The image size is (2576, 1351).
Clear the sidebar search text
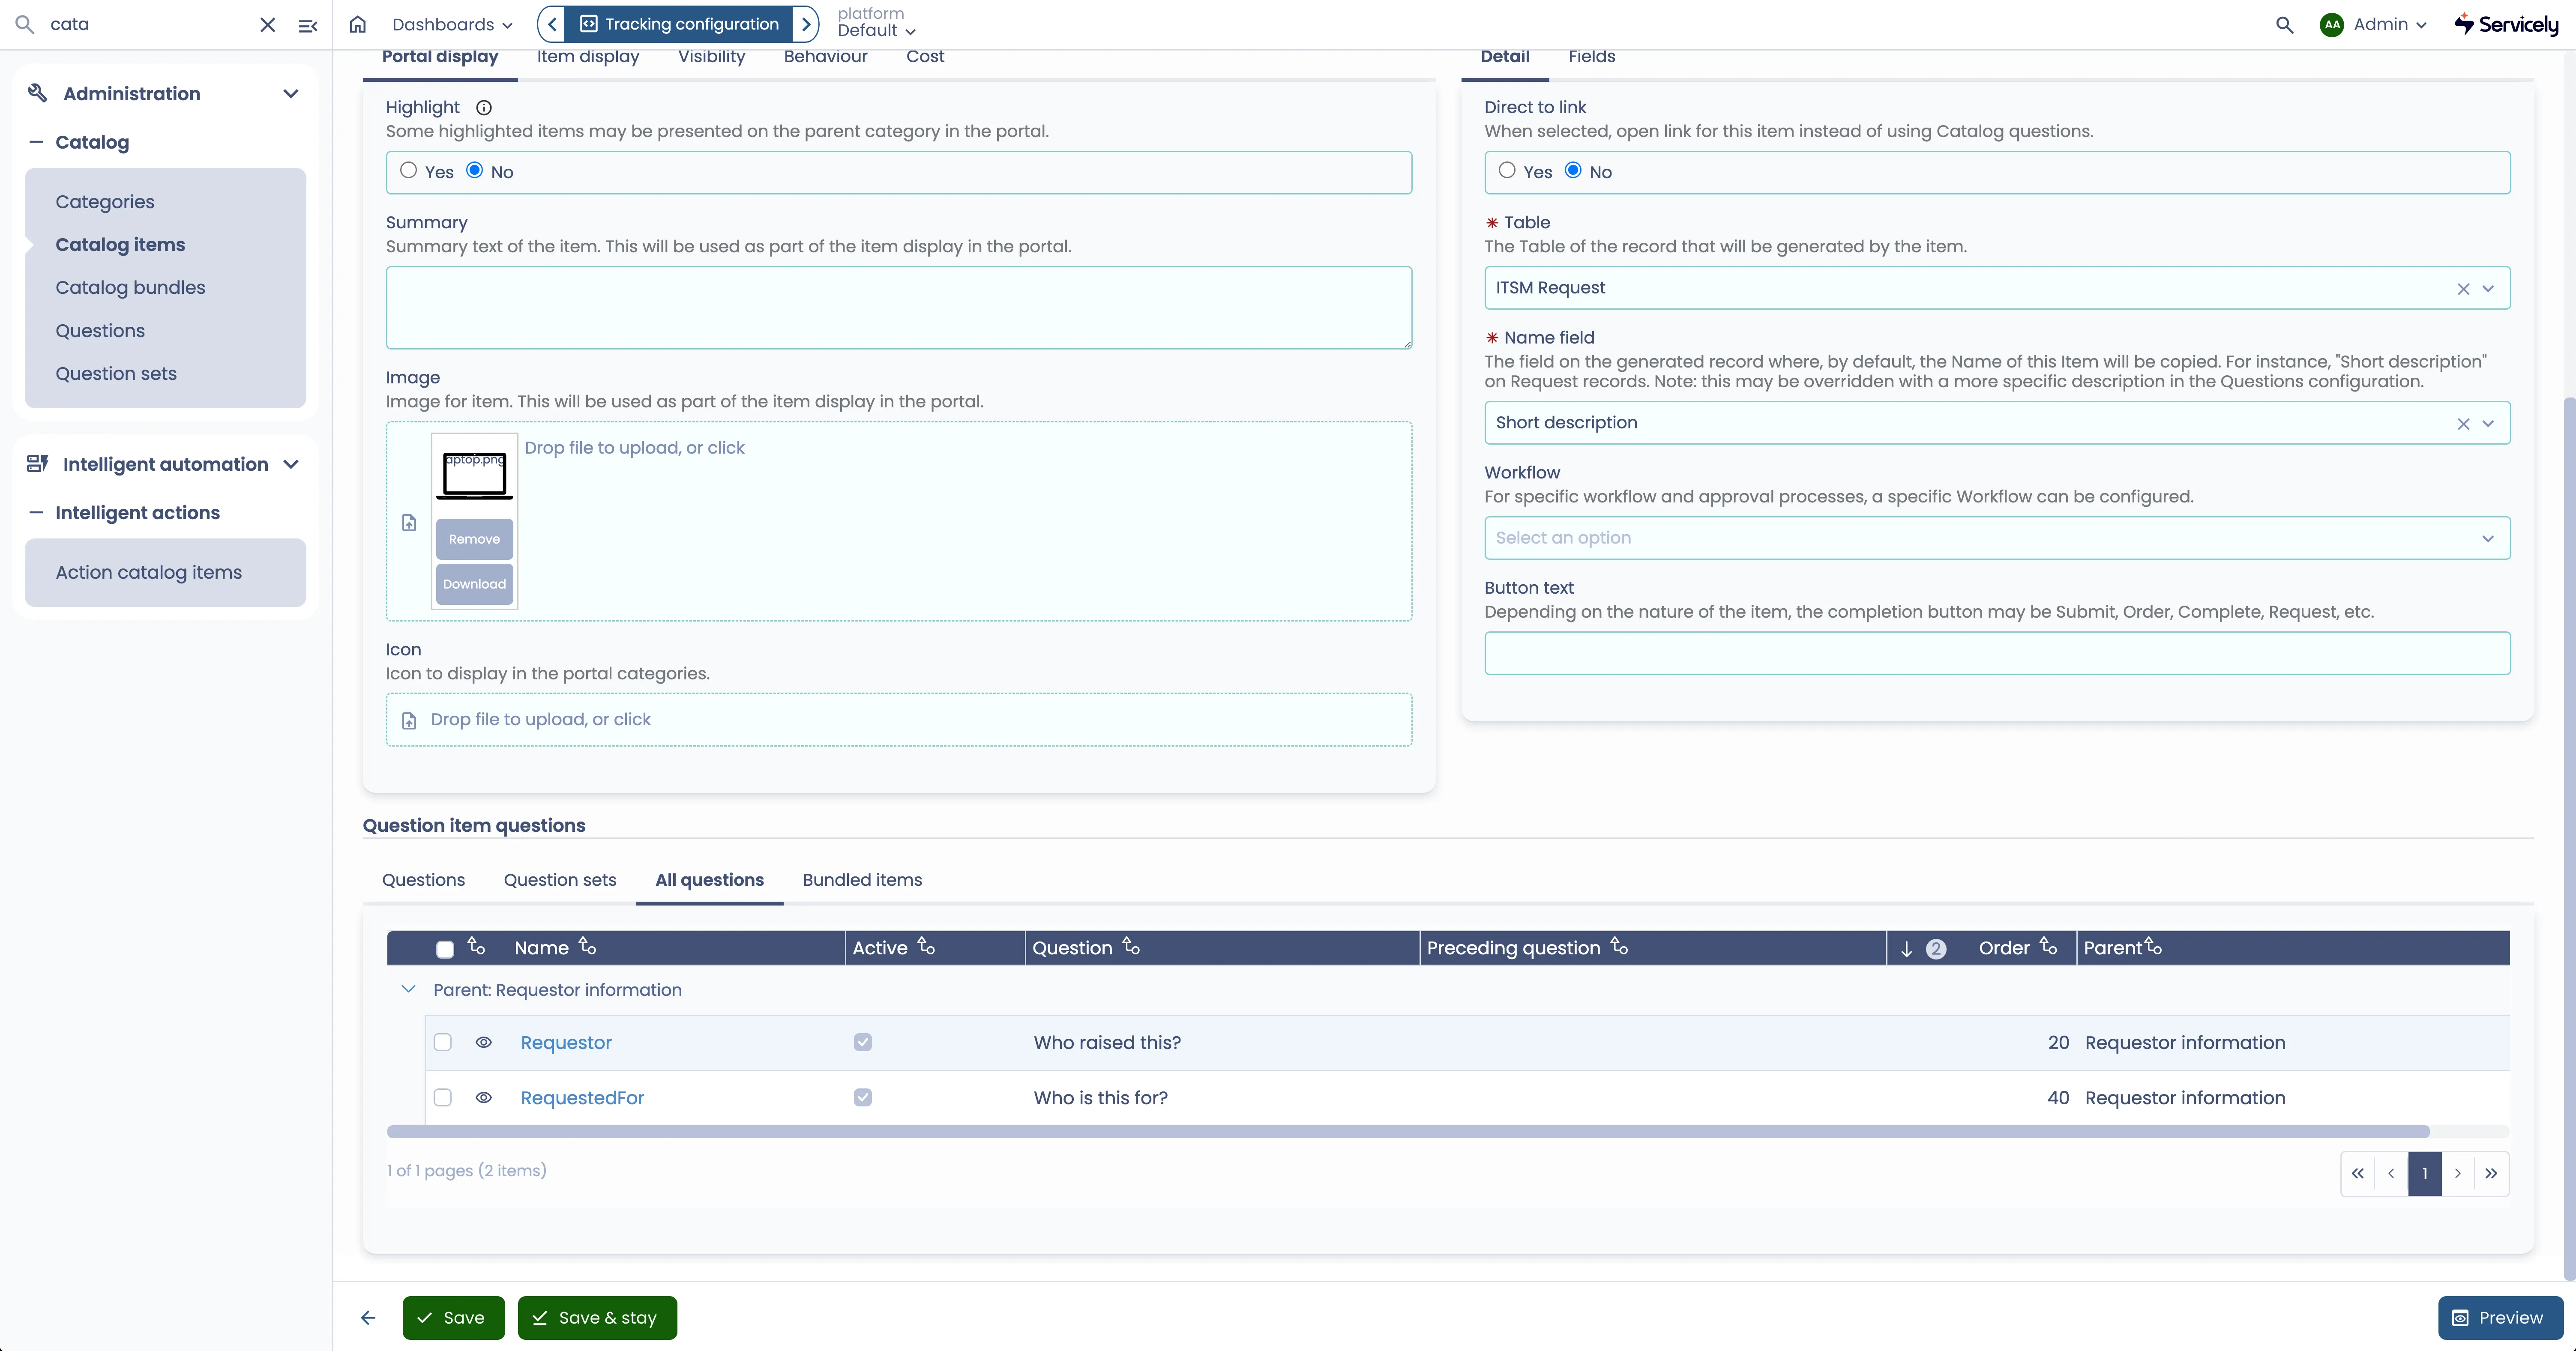tap(267, 25)
